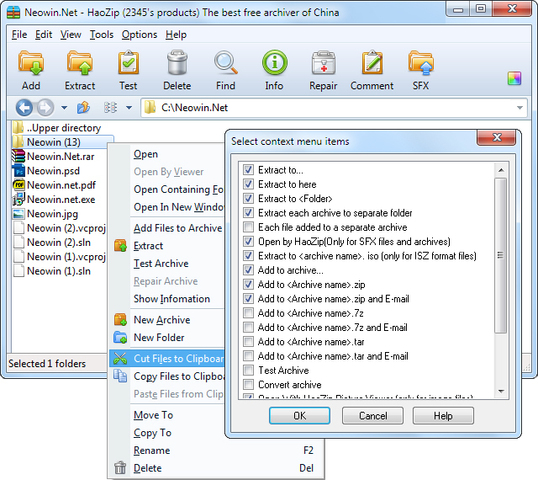
Task: Check 'Add to <Archive name>.7z' option
Action: tap(248, 313)
